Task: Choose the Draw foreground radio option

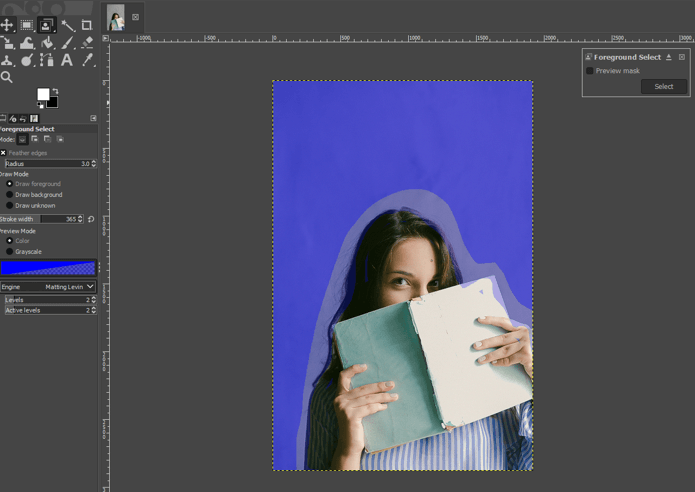Action: [9, 184]
